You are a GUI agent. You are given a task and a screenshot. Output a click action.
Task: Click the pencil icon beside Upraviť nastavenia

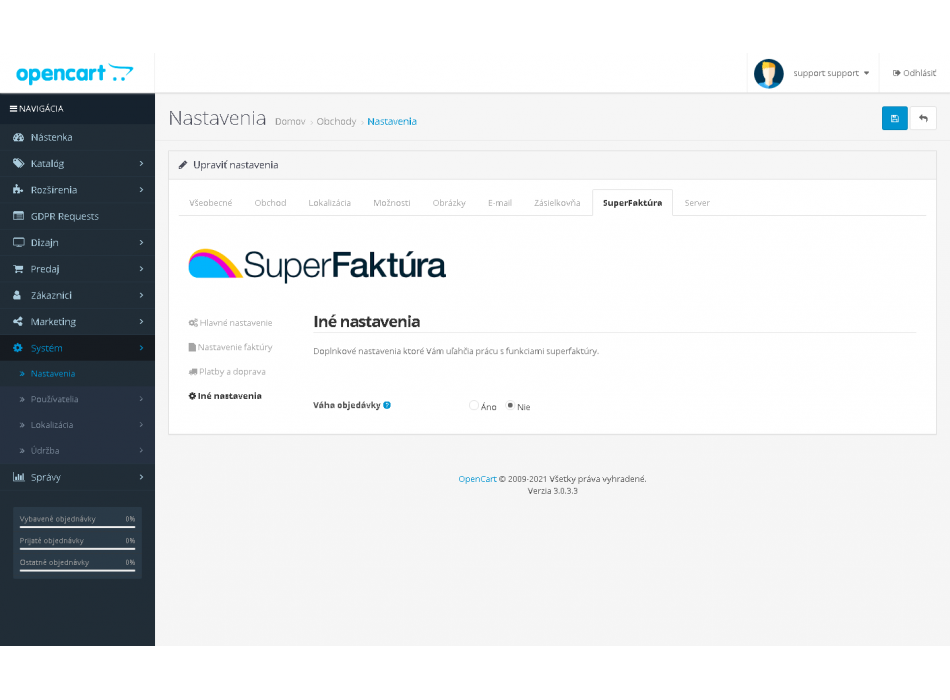(x=183, y=165)
